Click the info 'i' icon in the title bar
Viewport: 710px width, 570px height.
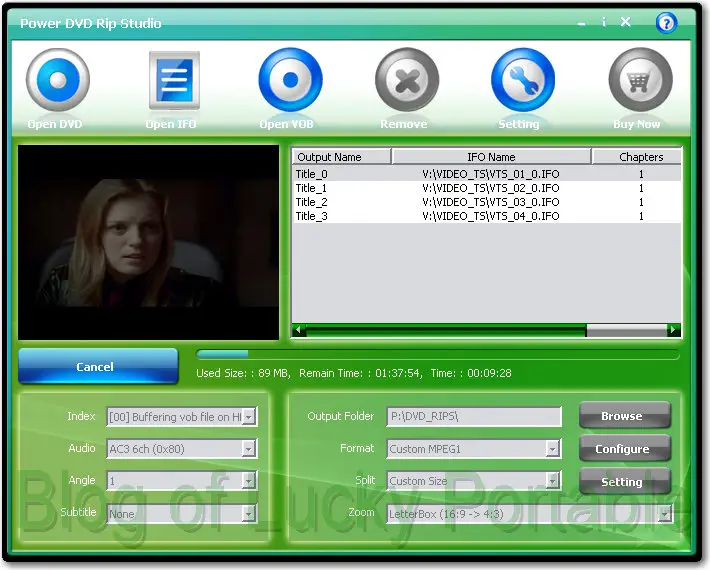click(604, 22)
